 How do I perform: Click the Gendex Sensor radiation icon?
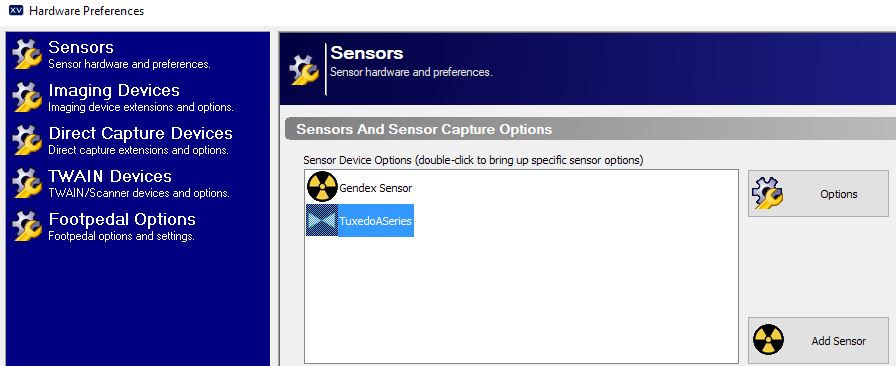[x=322, y=187]
